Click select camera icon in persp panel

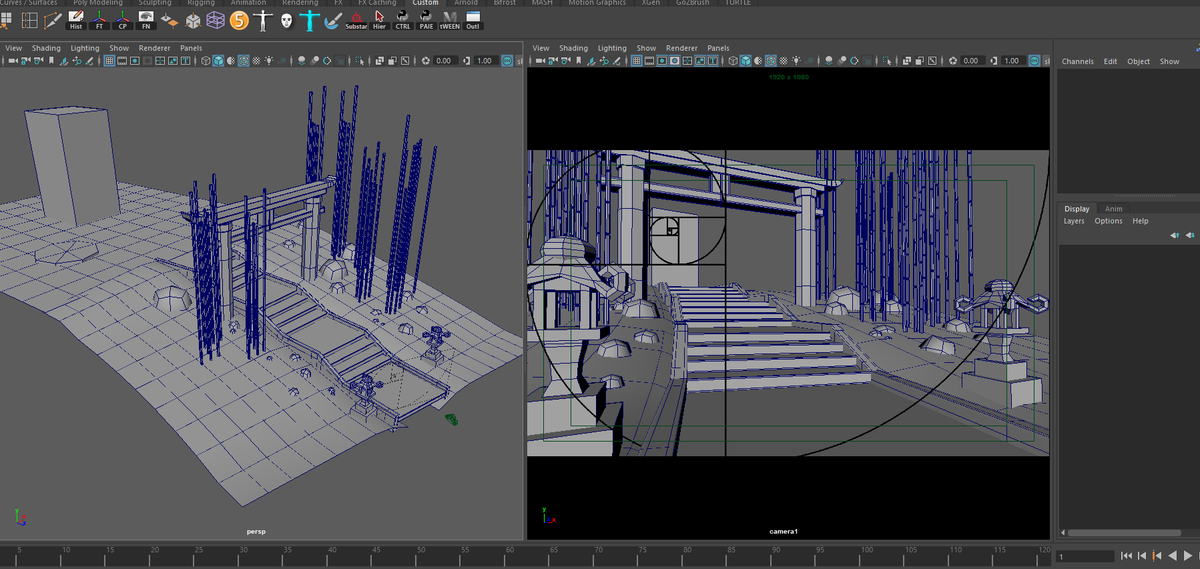(13, 61)
